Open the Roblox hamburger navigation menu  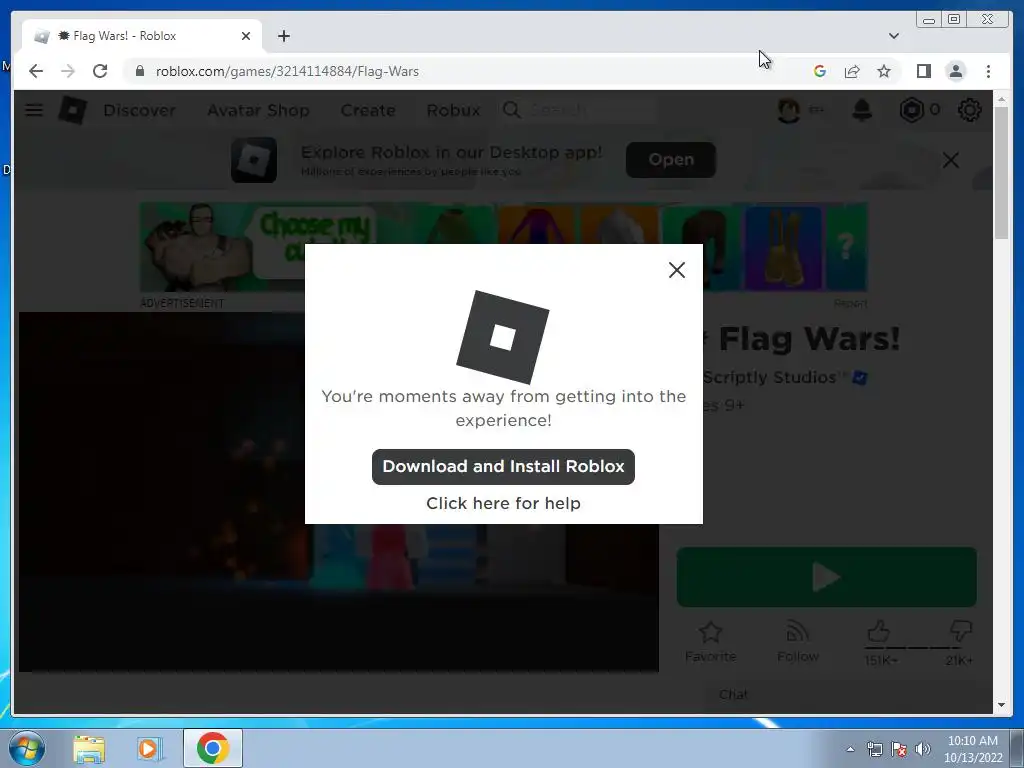pyautogui.click(x=34, y=110)
